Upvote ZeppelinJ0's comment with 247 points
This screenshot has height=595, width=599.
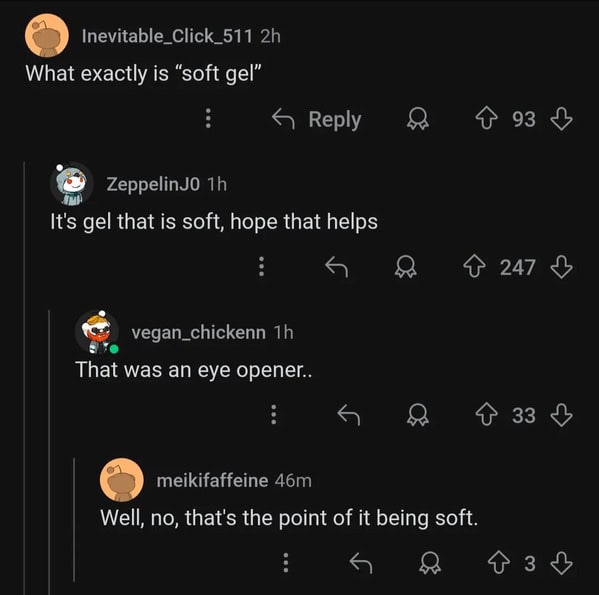pos(474,267)
